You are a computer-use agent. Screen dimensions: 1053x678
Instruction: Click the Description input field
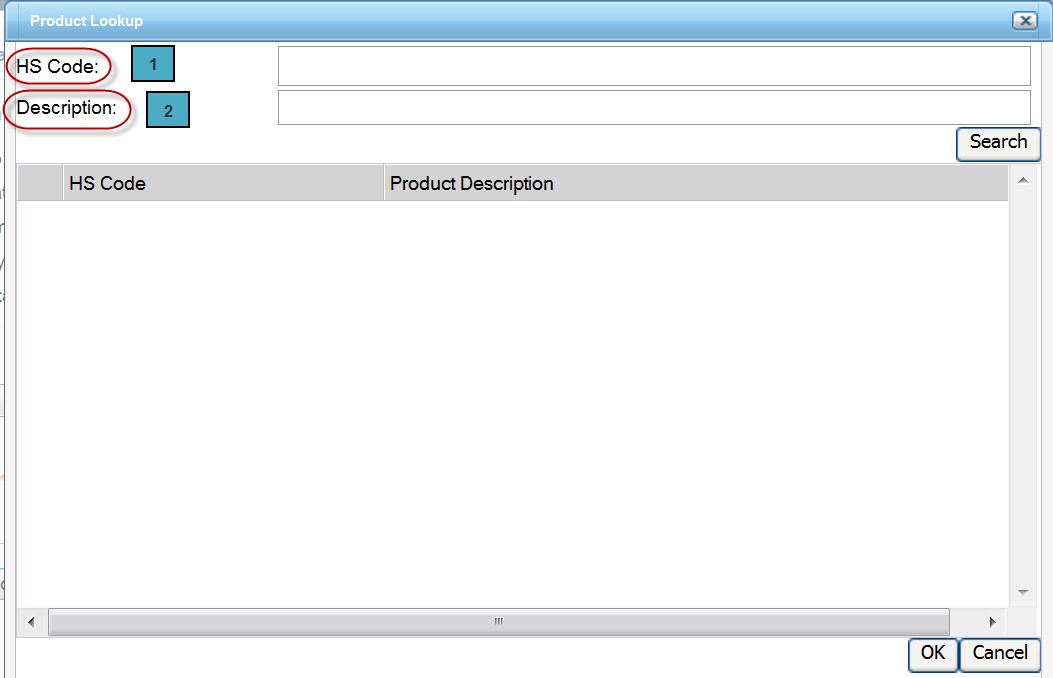(x=654, y=107)
